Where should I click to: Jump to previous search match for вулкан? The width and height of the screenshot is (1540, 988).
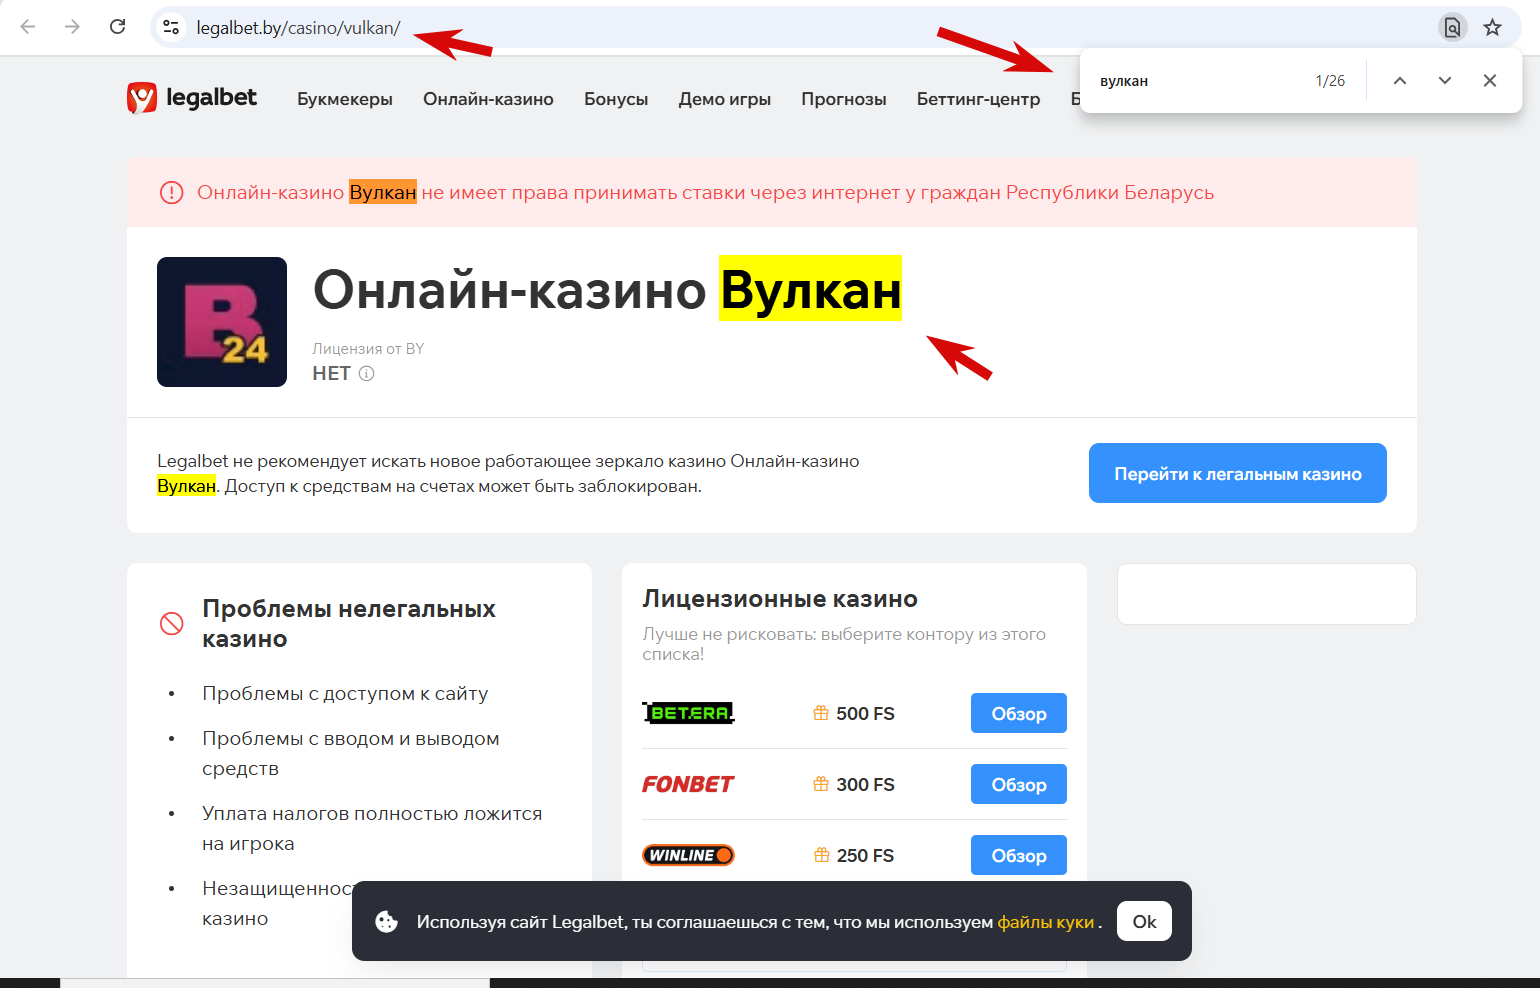[x=1400, y=81]
